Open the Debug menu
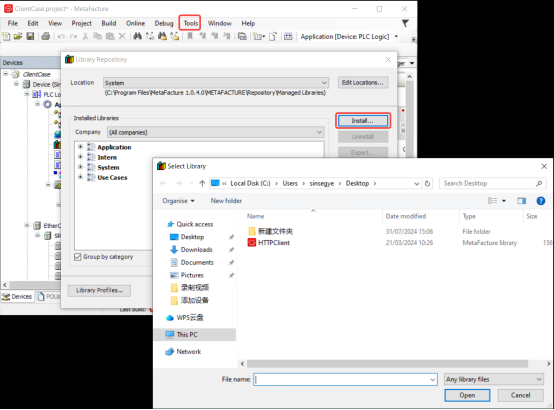 tap(164, 23)
